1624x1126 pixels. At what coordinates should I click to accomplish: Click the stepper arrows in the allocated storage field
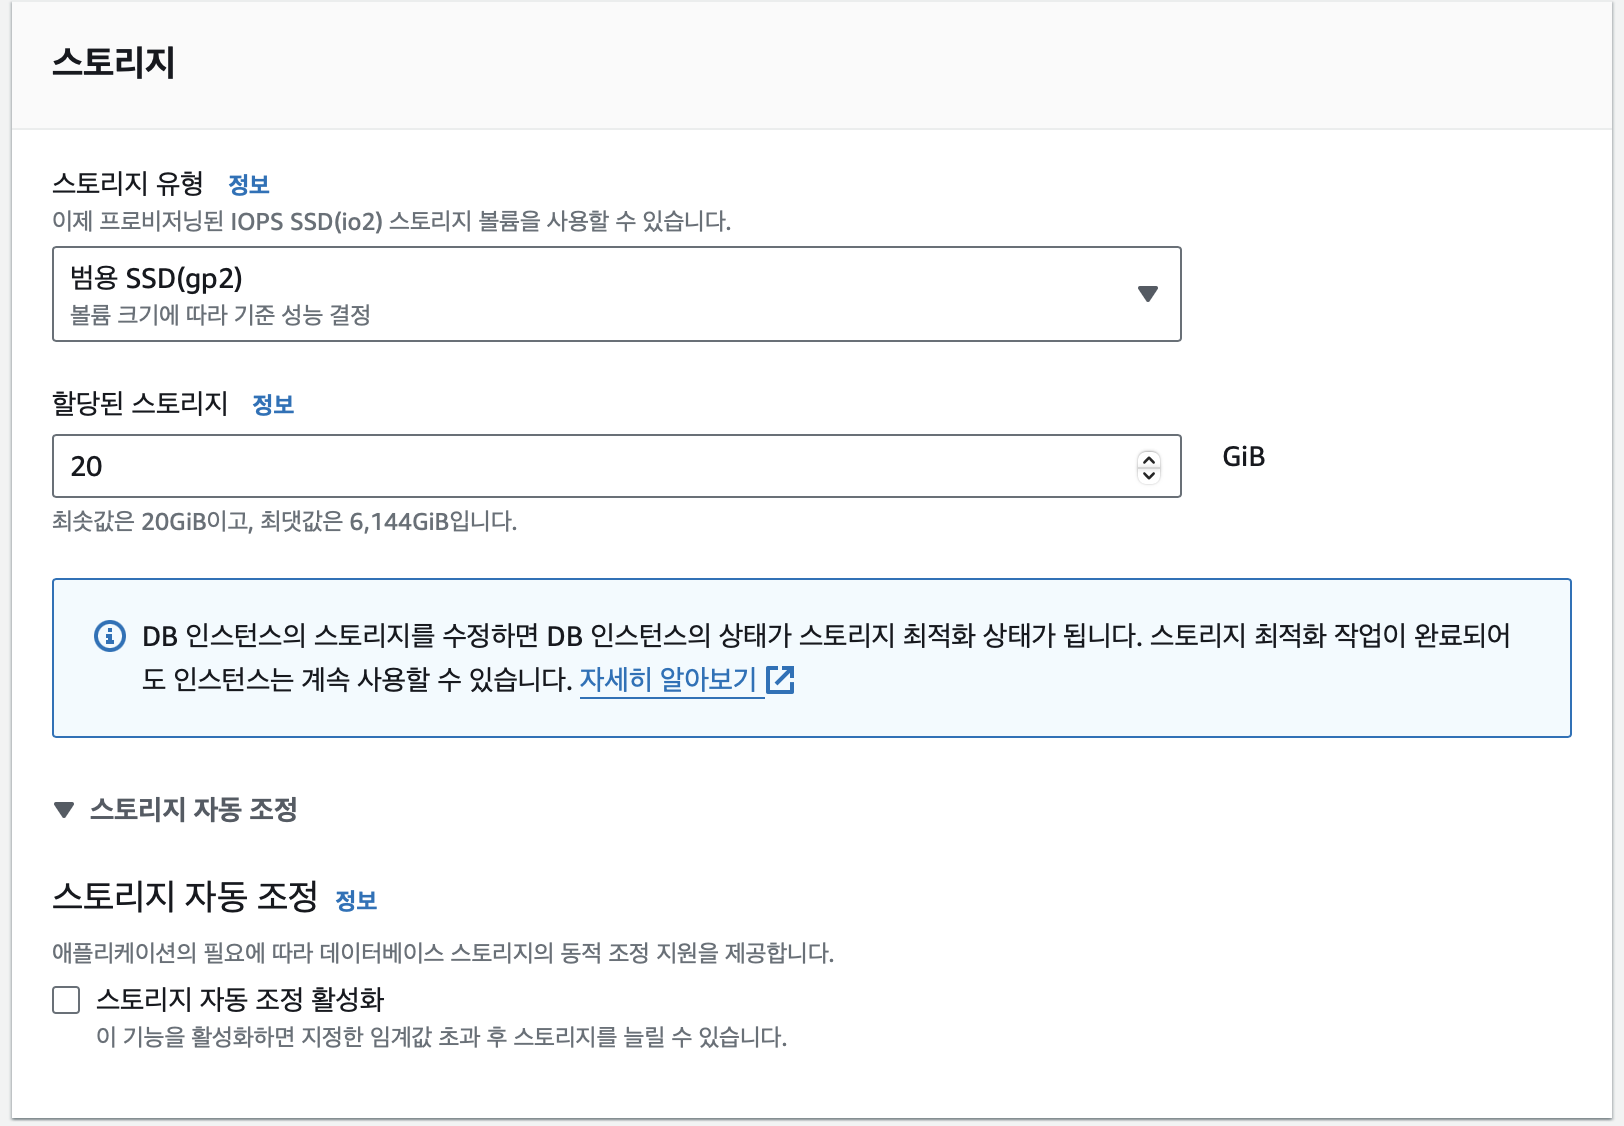pyautogui.click(x=1149, y=466)
